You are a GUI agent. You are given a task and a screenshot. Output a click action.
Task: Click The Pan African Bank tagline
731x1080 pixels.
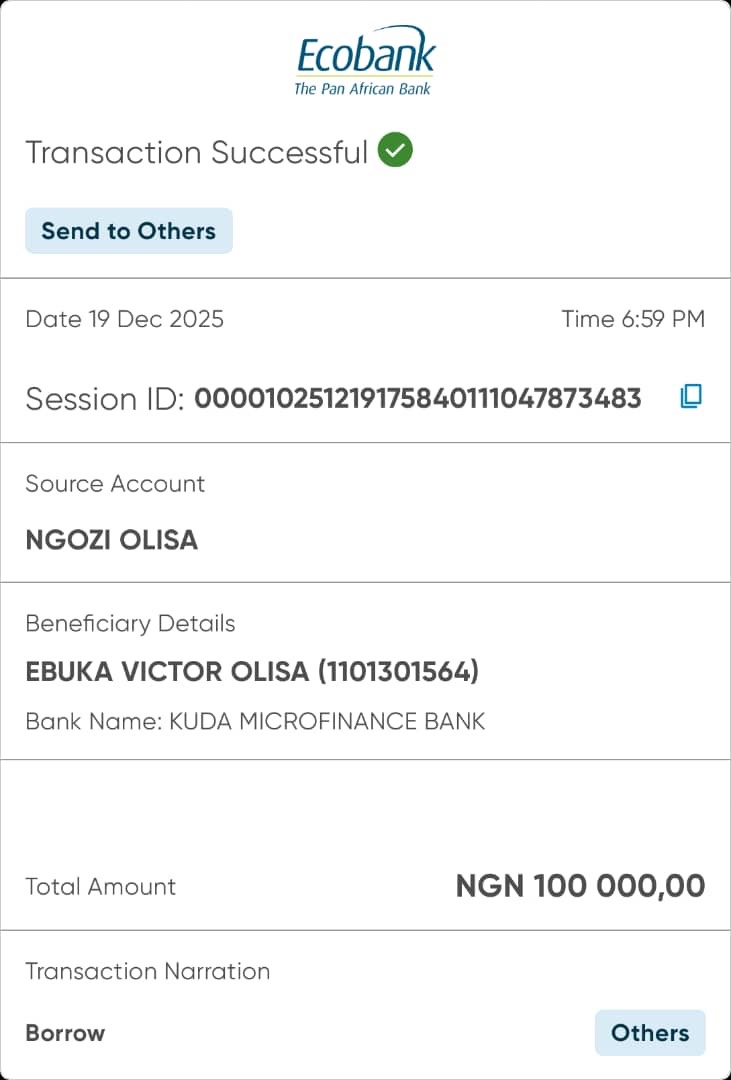click(x=362, y=89)
